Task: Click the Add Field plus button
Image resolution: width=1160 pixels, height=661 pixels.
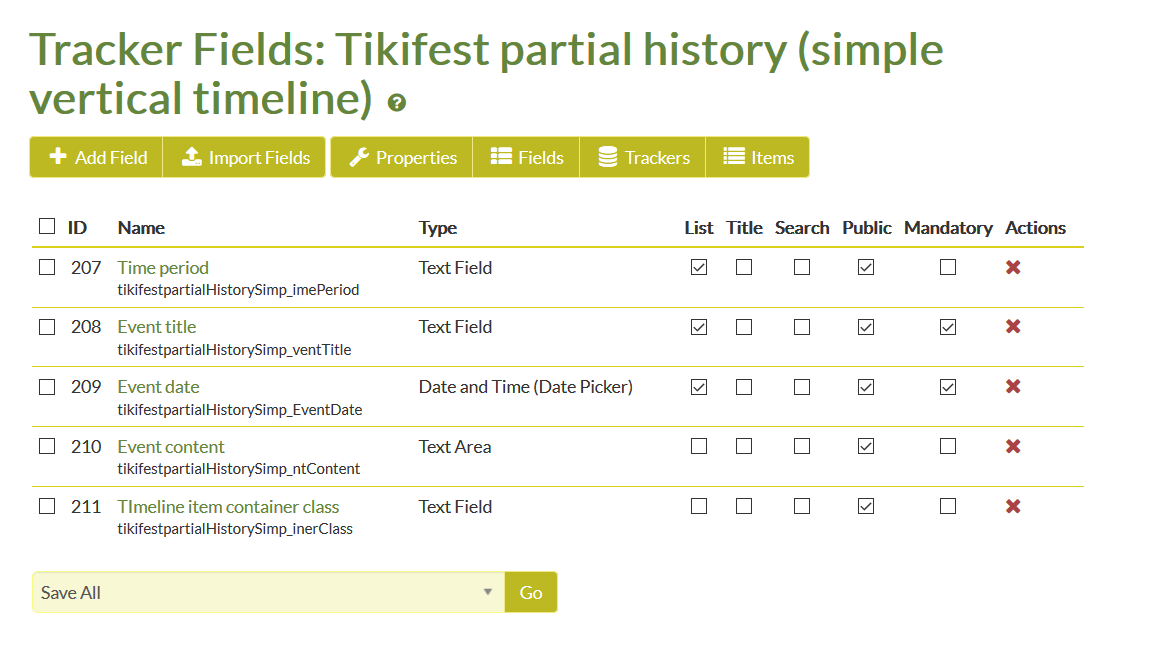Action: pos(96,157)
